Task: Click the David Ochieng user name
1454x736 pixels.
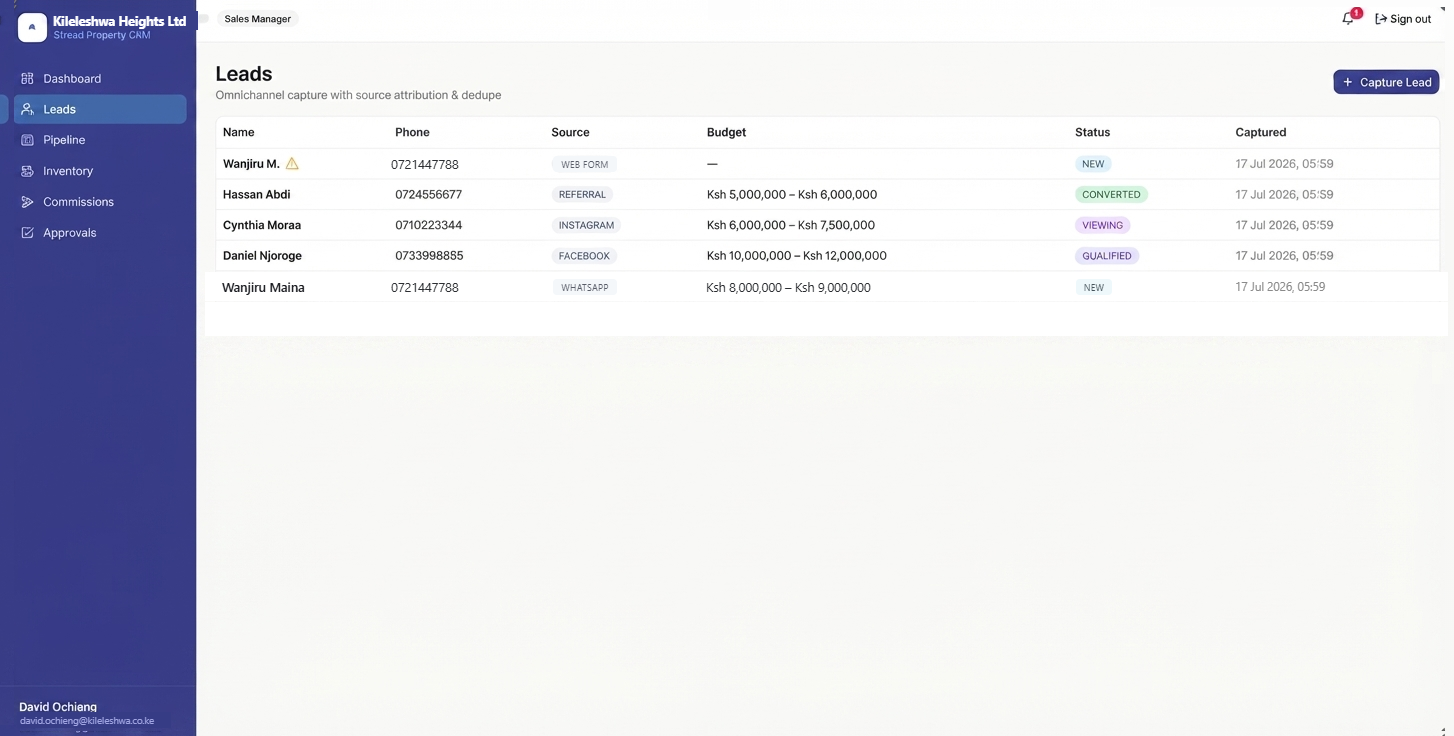Action: click(x=58, y=707)
